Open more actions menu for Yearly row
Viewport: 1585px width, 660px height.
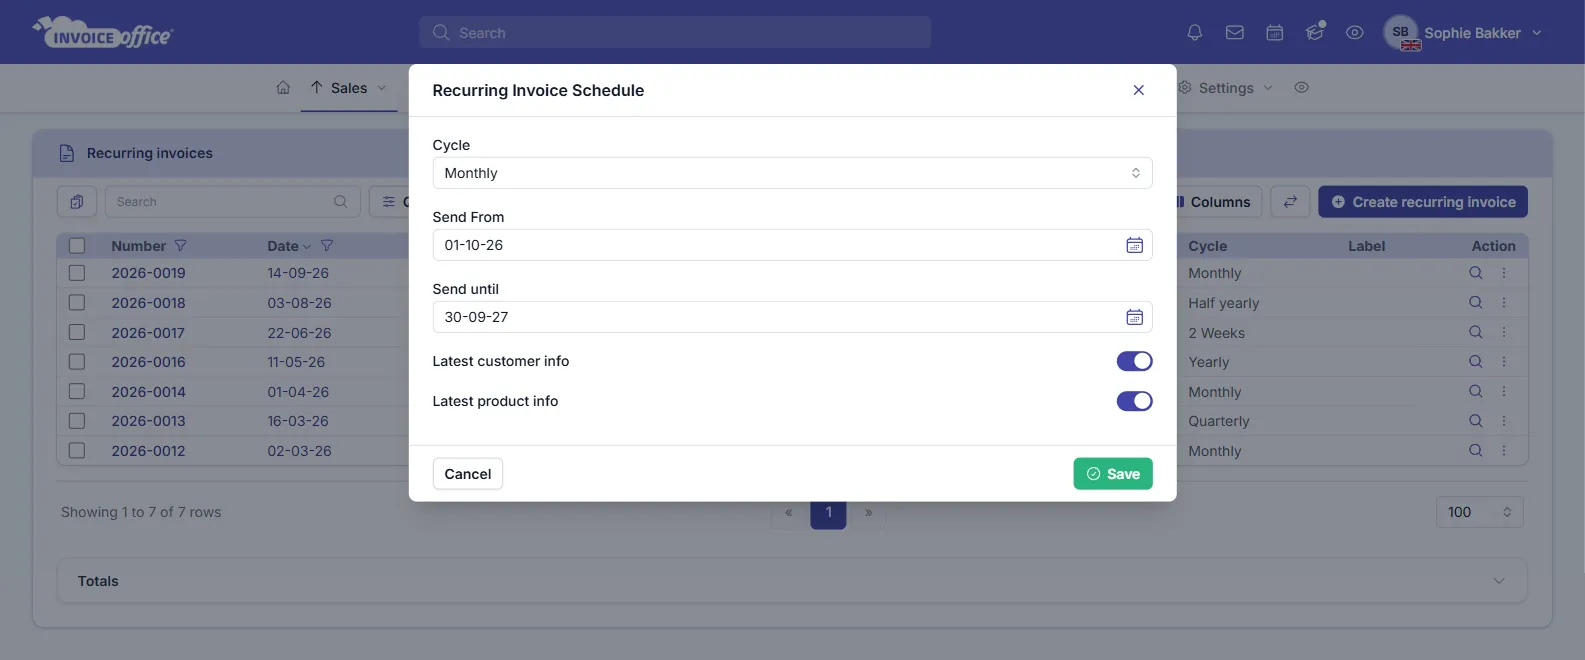(1504, 362)
